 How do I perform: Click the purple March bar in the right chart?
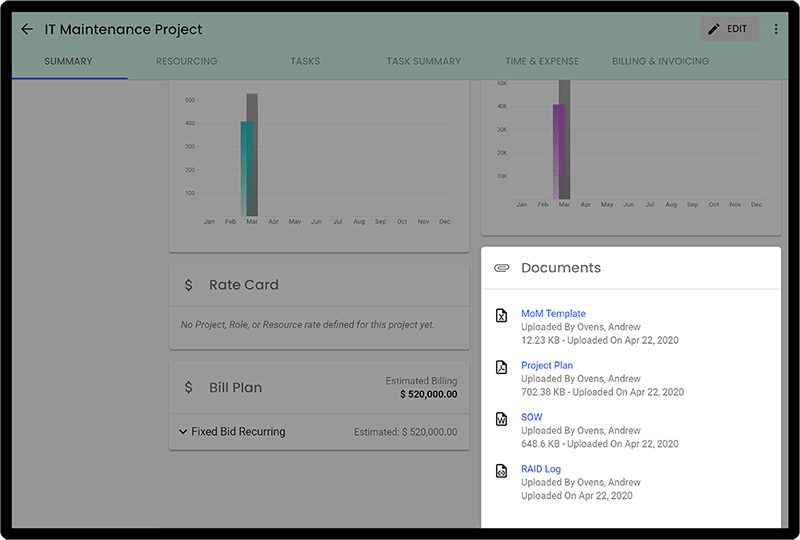pyautogui.click(x=558, y=152)
